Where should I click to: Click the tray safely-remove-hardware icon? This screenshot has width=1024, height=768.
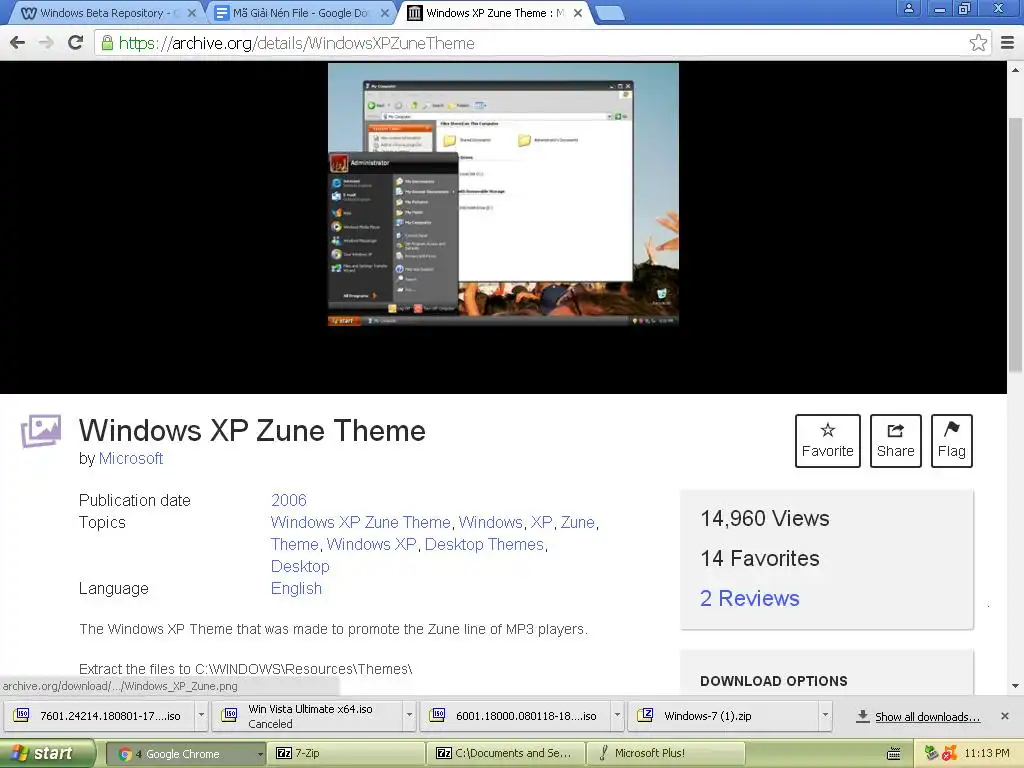pos(932,753)
